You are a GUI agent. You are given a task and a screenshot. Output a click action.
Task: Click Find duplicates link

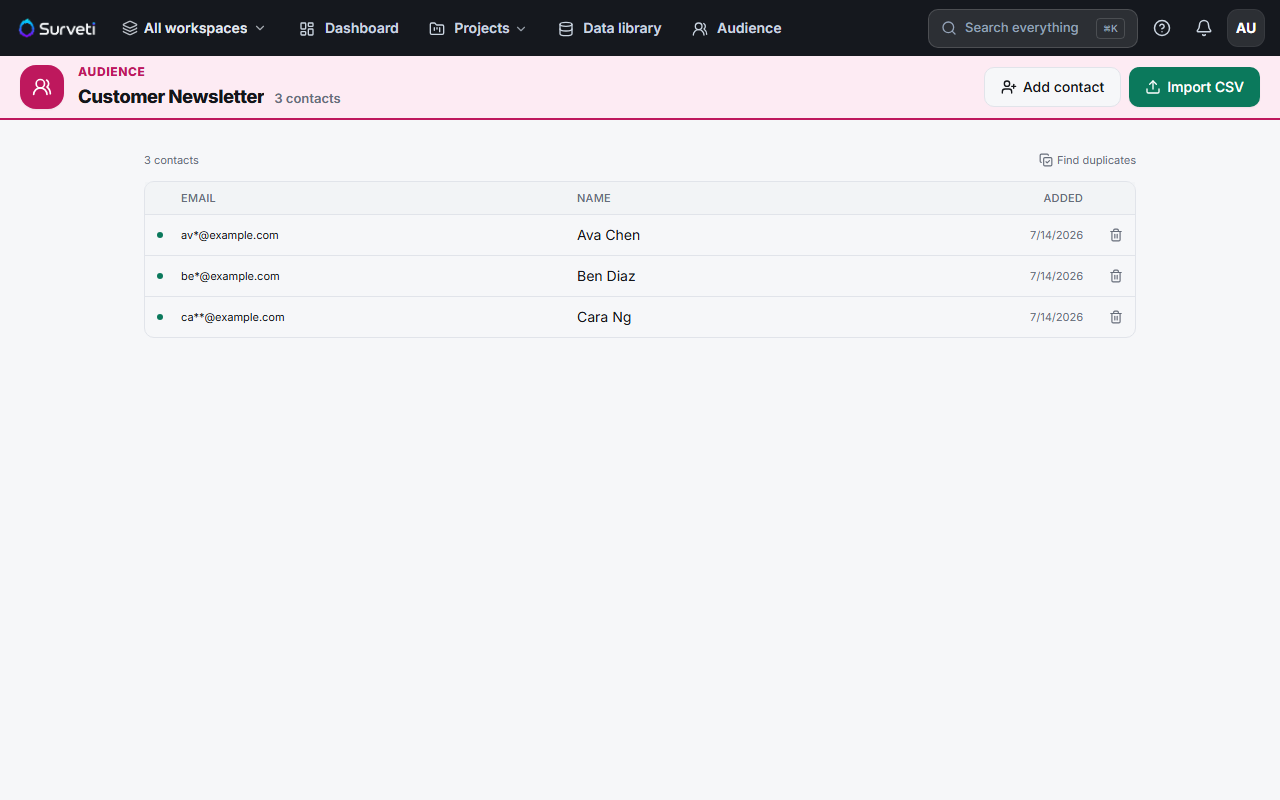point(1087,160)
